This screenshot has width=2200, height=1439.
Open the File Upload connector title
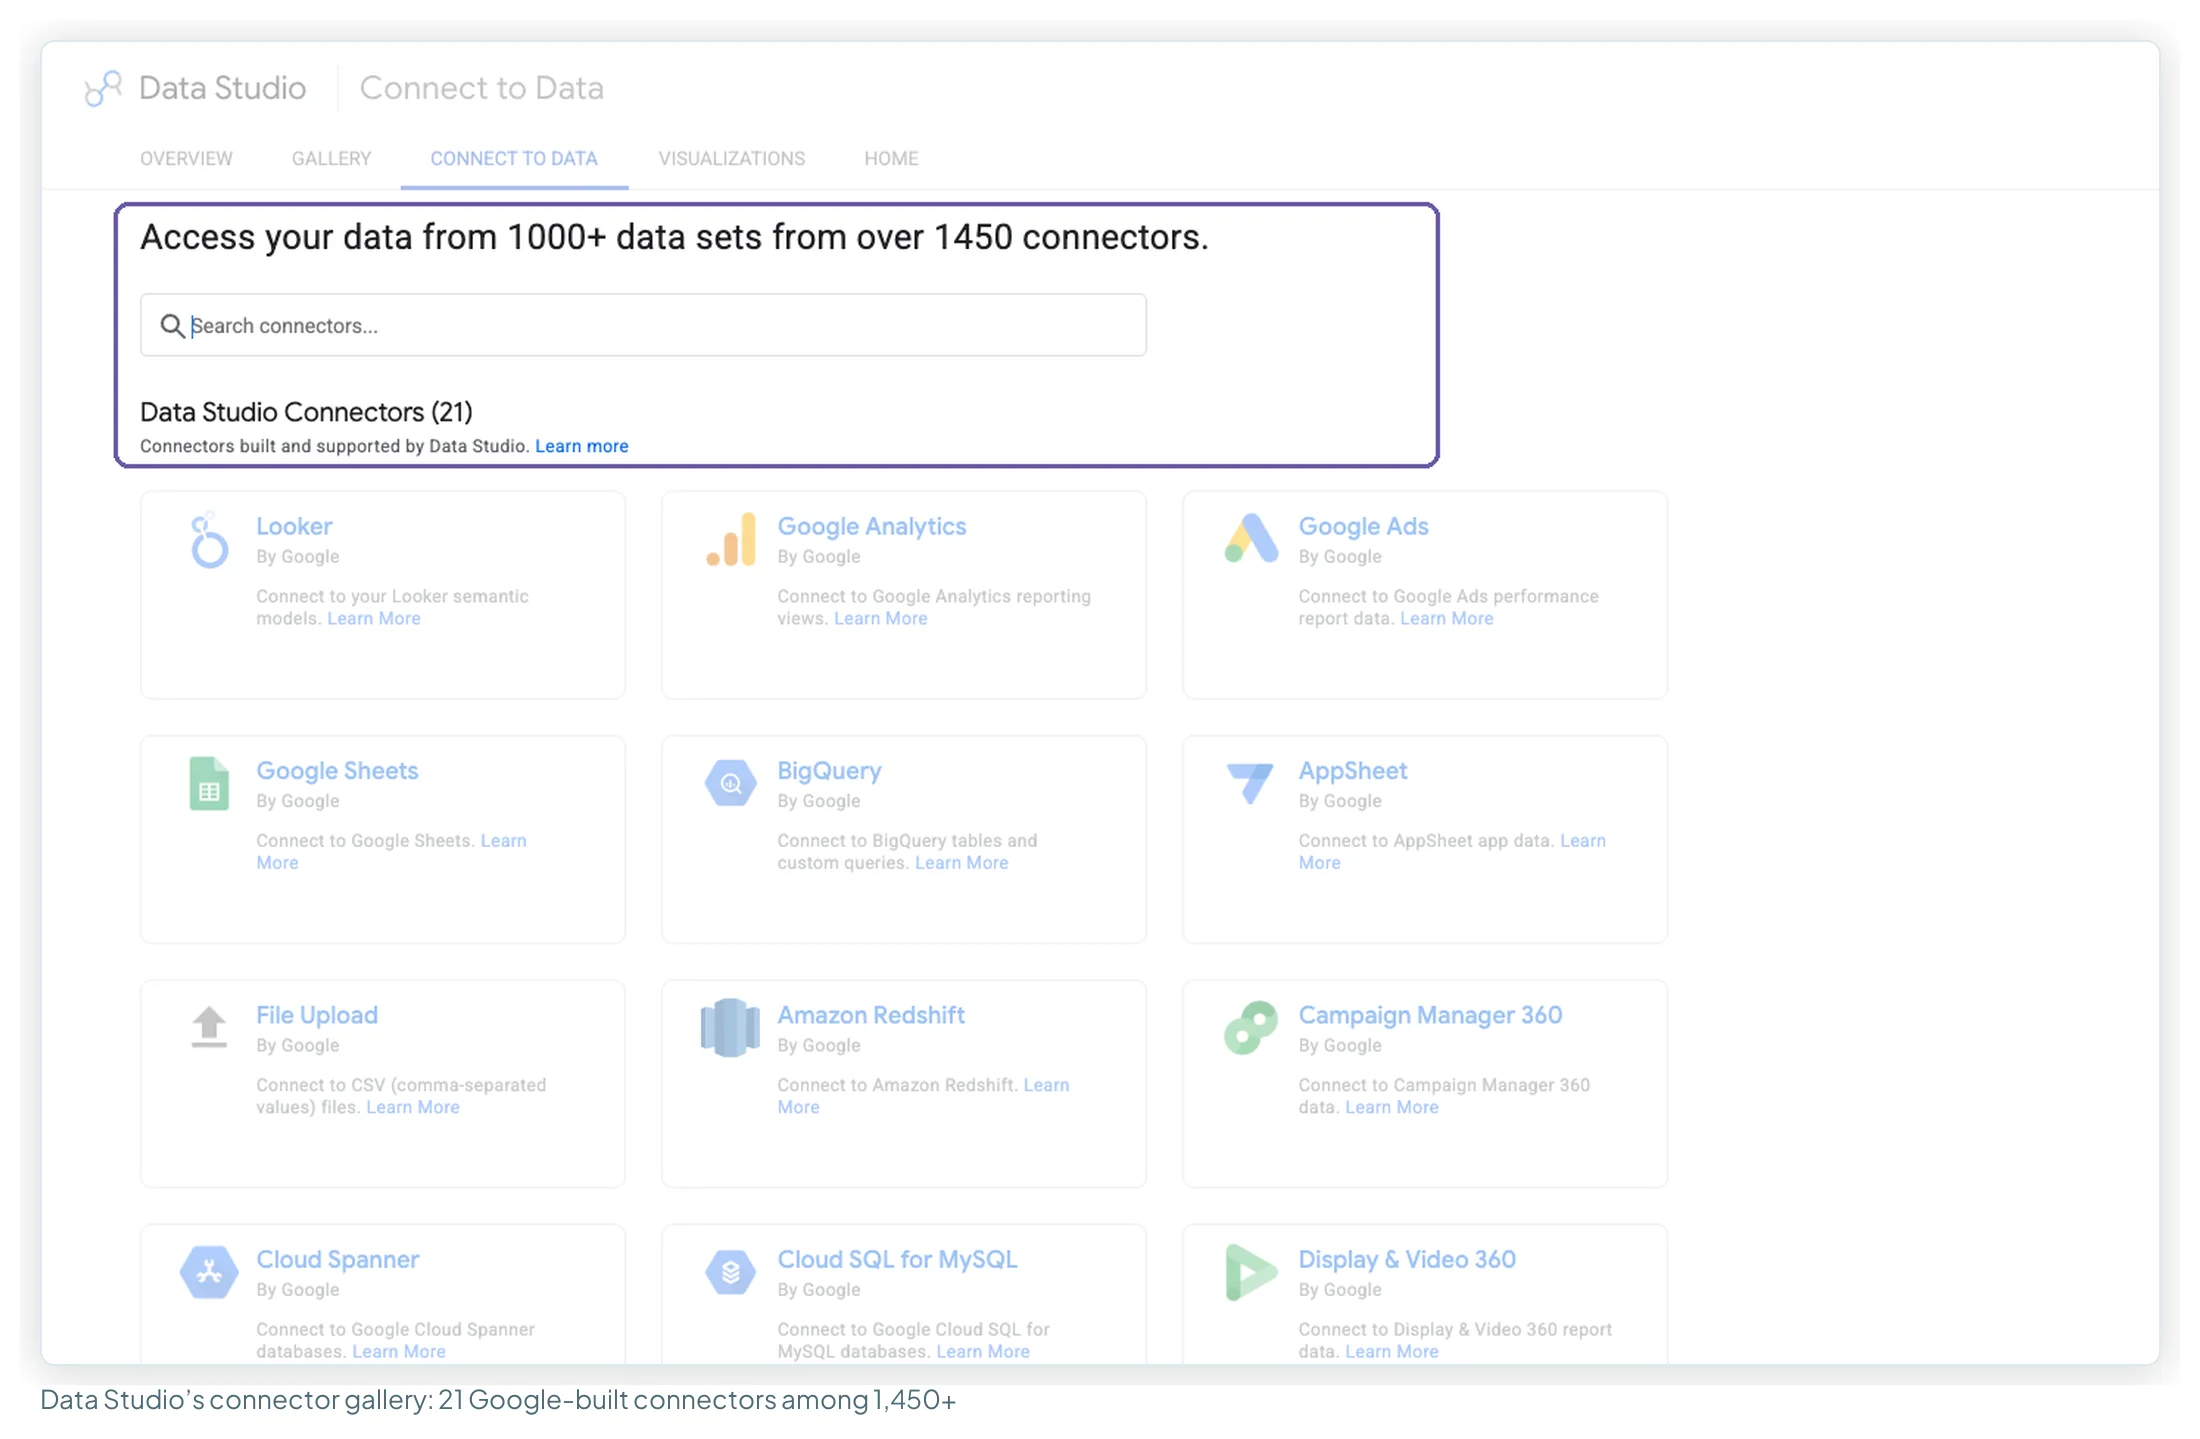pyautogui.click(x=317, y=1015)
